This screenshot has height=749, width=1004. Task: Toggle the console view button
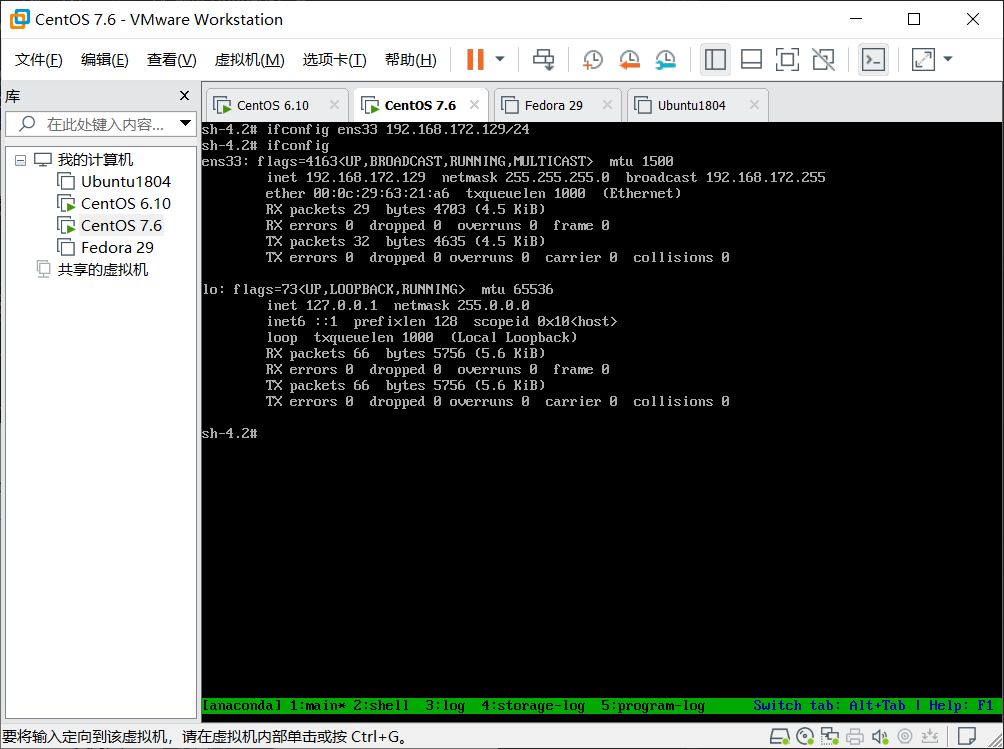pyautogui.click(x=873, y=60)
